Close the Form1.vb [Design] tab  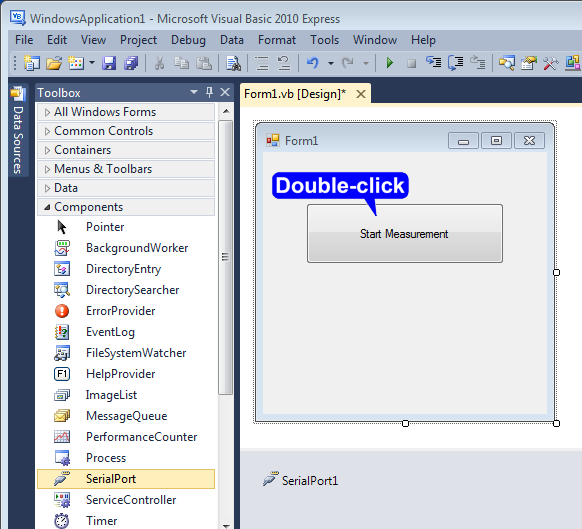point(361,94)
